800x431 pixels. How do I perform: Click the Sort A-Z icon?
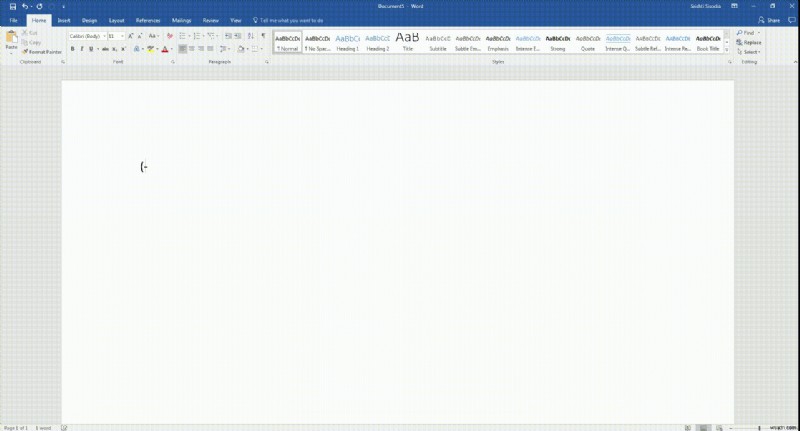251,36
